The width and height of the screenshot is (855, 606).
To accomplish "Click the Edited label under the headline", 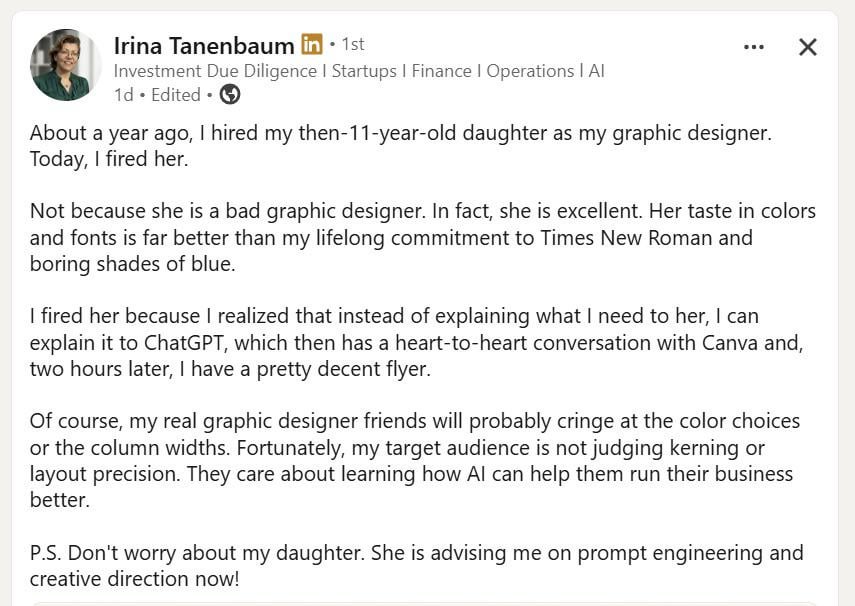I will click(x=176, y=95).
